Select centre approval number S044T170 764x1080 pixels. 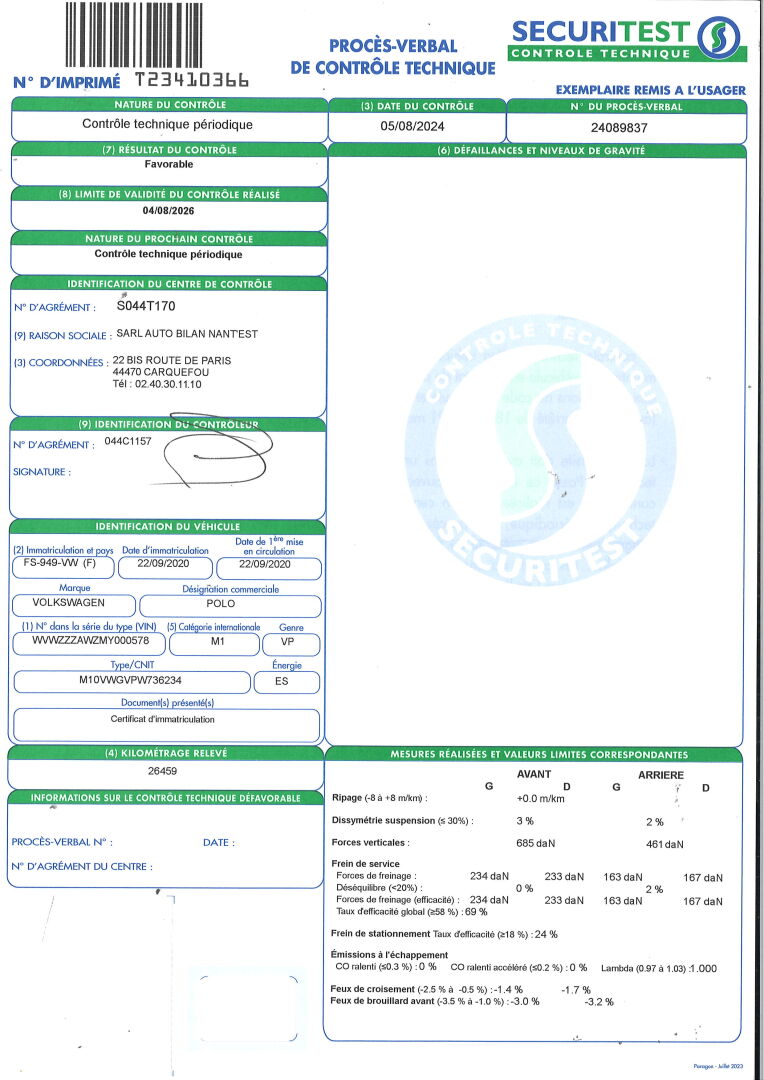click(145, 306)
